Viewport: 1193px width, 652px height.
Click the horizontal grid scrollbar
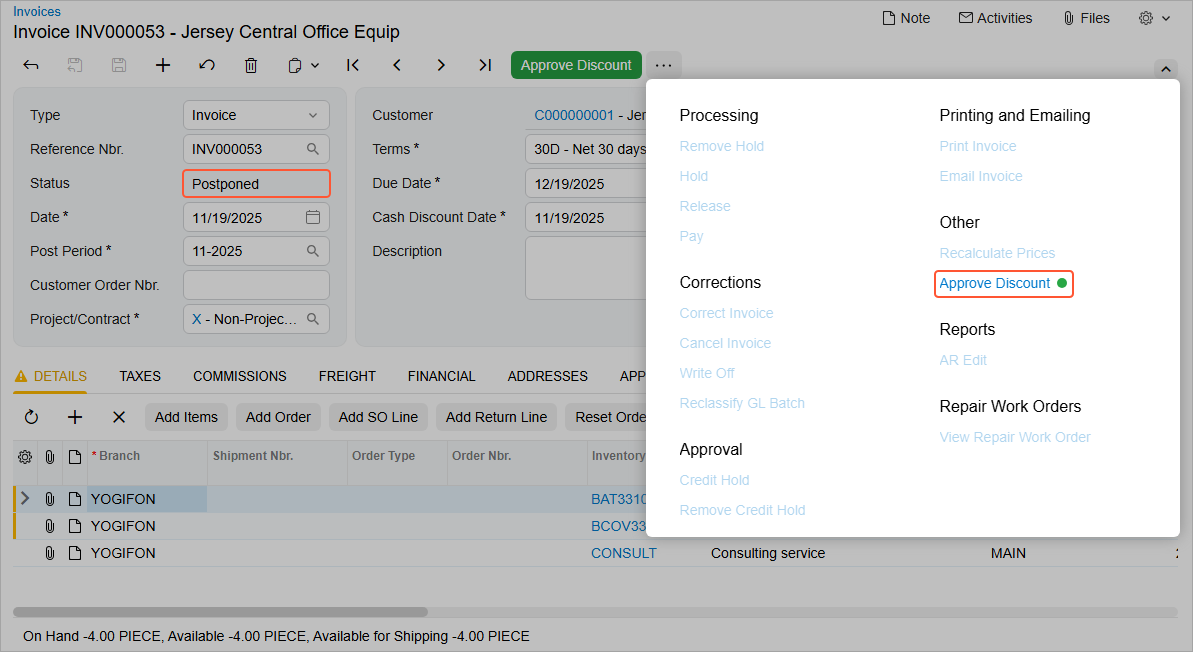coord(221,612)
